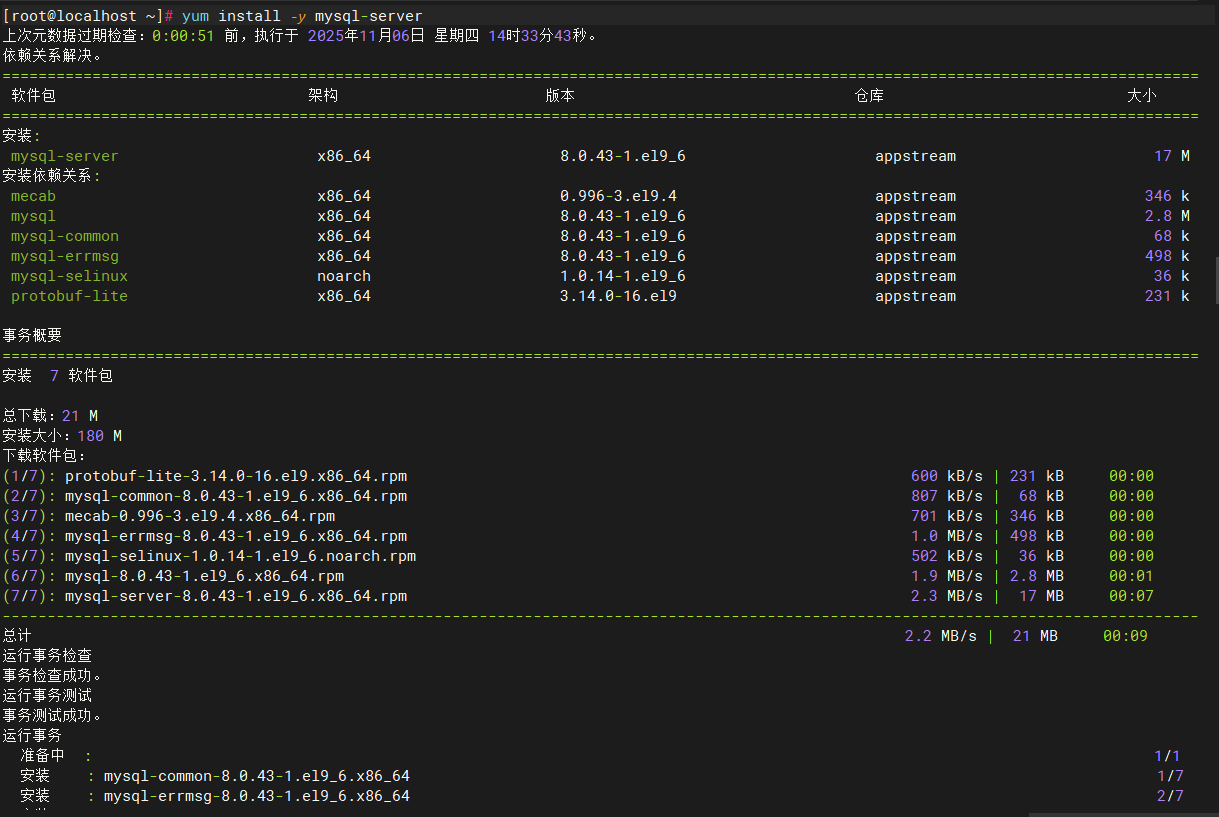Screen dimensions: 1219x817
Task: Click the '总下载:21 M' line
Action: (50, 416)
